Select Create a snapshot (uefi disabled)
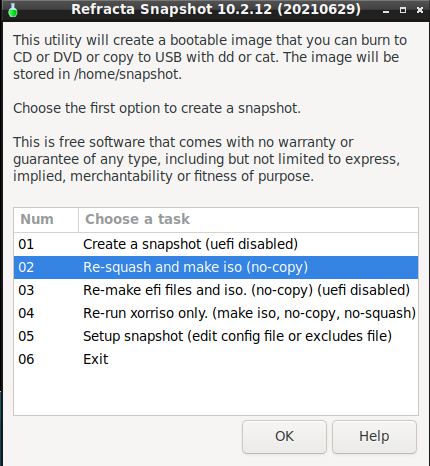 (x=216, y=244)
